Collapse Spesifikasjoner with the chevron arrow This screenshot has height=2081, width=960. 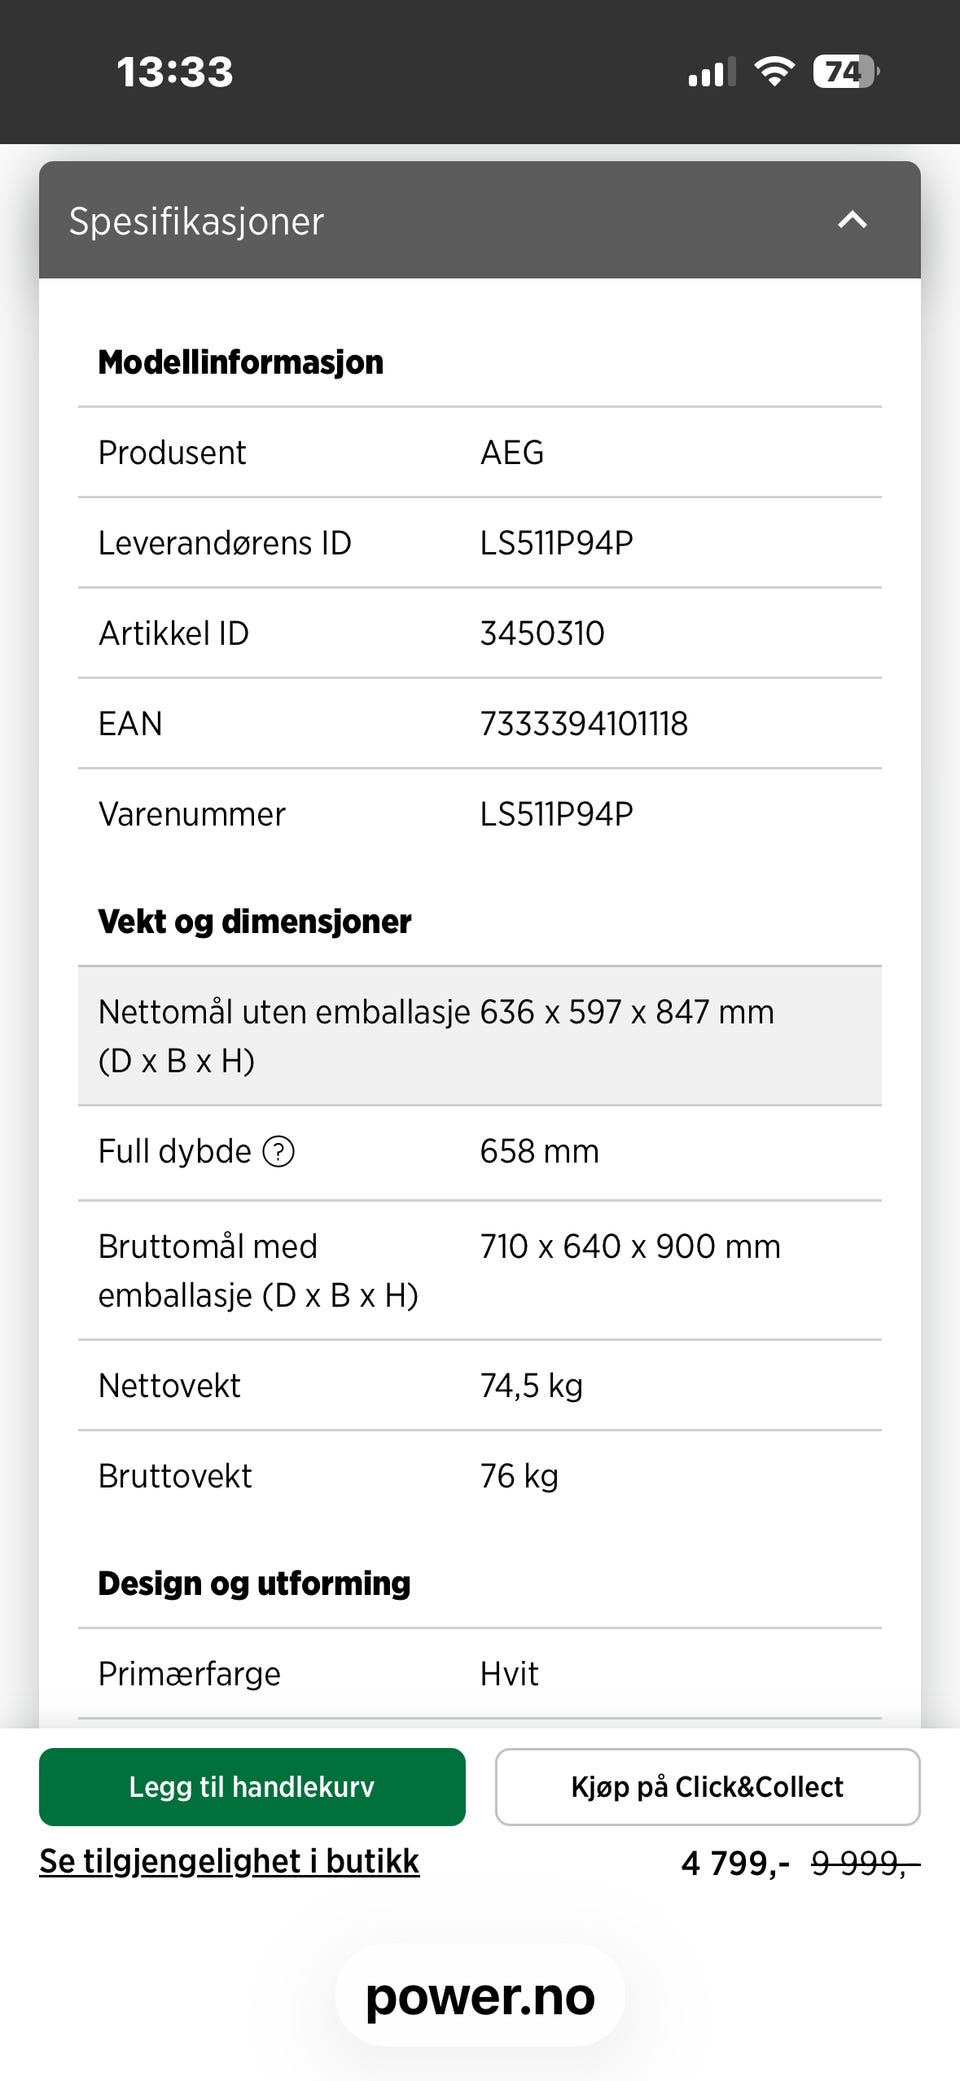pyautogui.click(x=852, y=220)
